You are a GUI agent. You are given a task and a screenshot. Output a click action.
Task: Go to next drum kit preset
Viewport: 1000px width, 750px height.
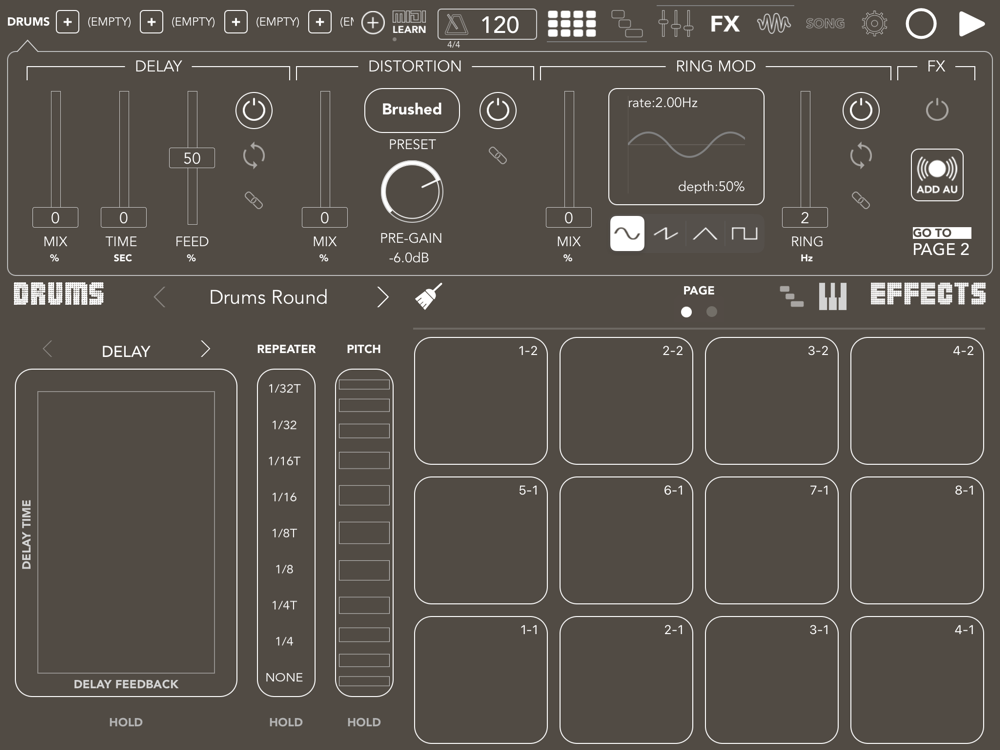(382, 297)
